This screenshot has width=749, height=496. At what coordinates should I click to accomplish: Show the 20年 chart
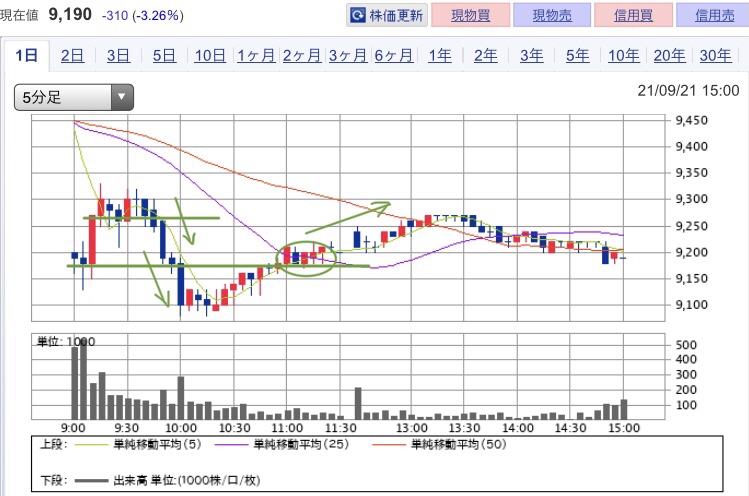(x=669, y=56)
